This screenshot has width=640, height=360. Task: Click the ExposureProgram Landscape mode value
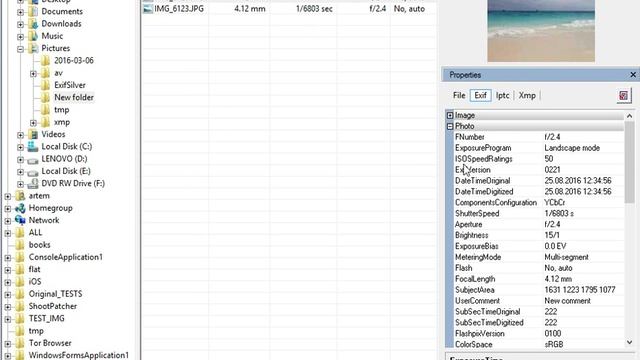(572, 148)
